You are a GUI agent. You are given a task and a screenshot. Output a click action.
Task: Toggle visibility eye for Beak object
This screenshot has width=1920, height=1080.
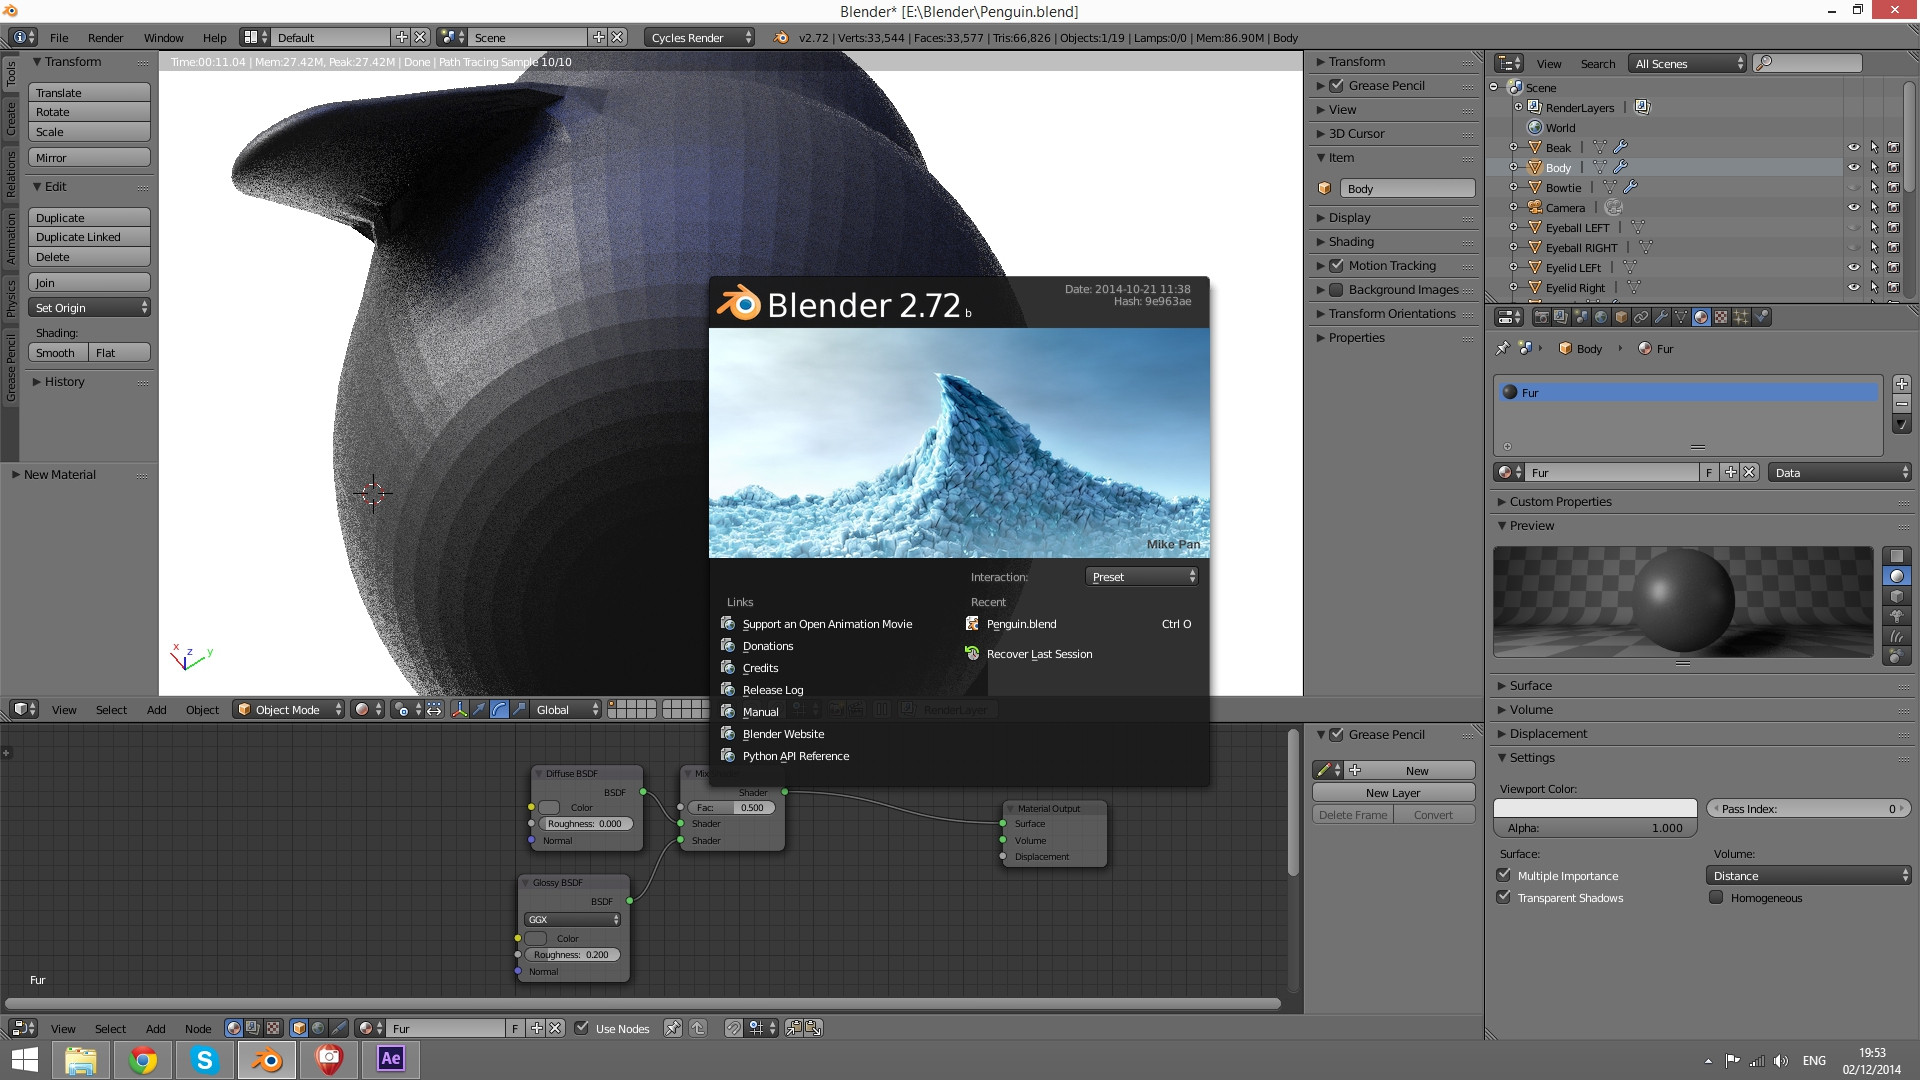(x=1853, y=147)
